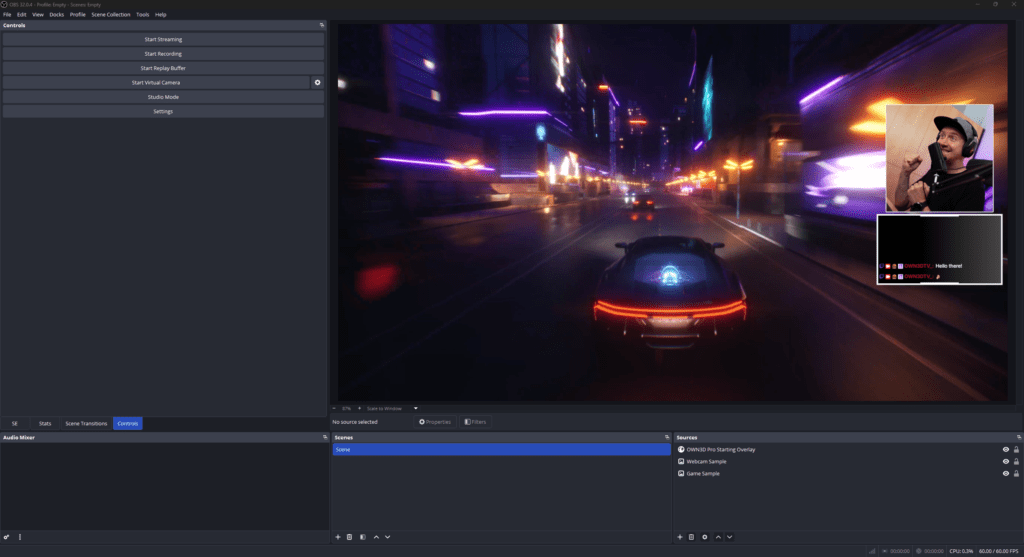Click Start Recording button
Image resolution: width=1024 pixels, height=557 pixels.
(x=163, y=54)
